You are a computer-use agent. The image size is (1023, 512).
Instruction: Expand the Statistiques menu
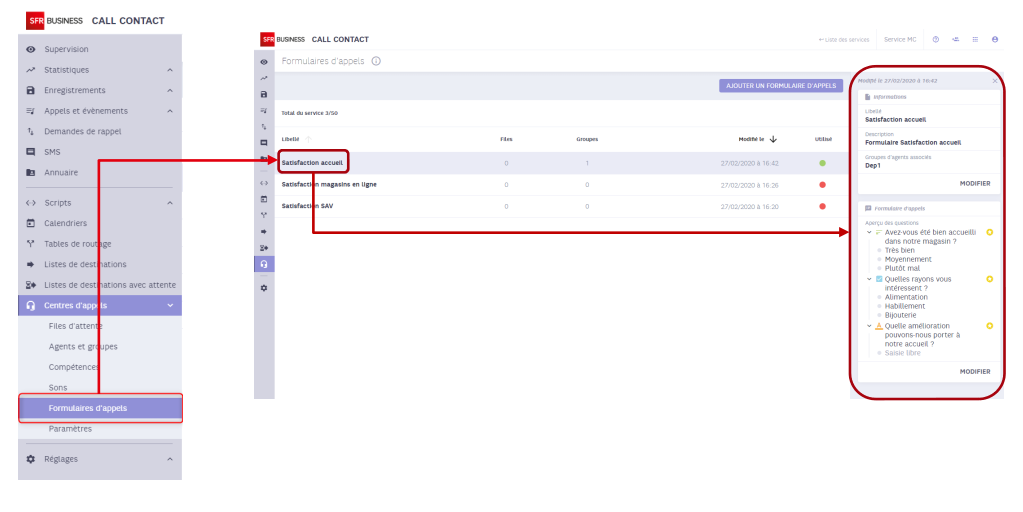pyautogui.click(x=170, y=70)
